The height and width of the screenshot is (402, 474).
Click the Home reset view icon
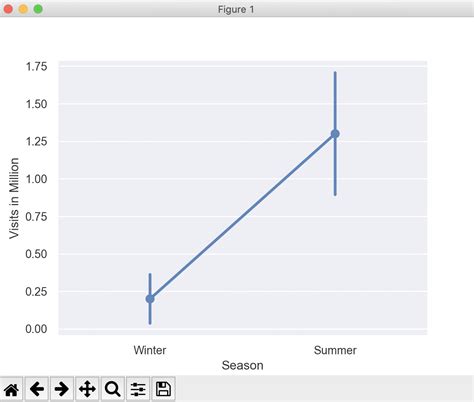[x=11, y=389]
